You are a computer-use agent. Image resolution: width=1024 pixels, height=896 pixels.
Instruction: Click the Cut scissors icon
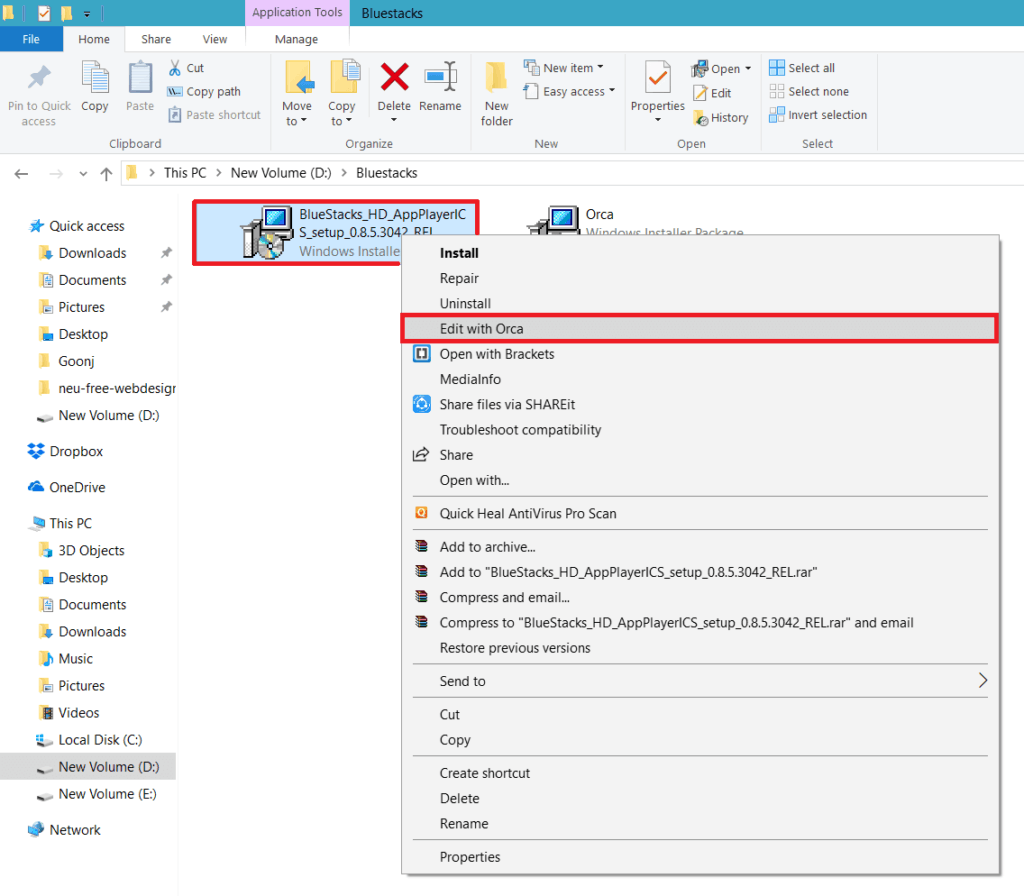[174, 68]
